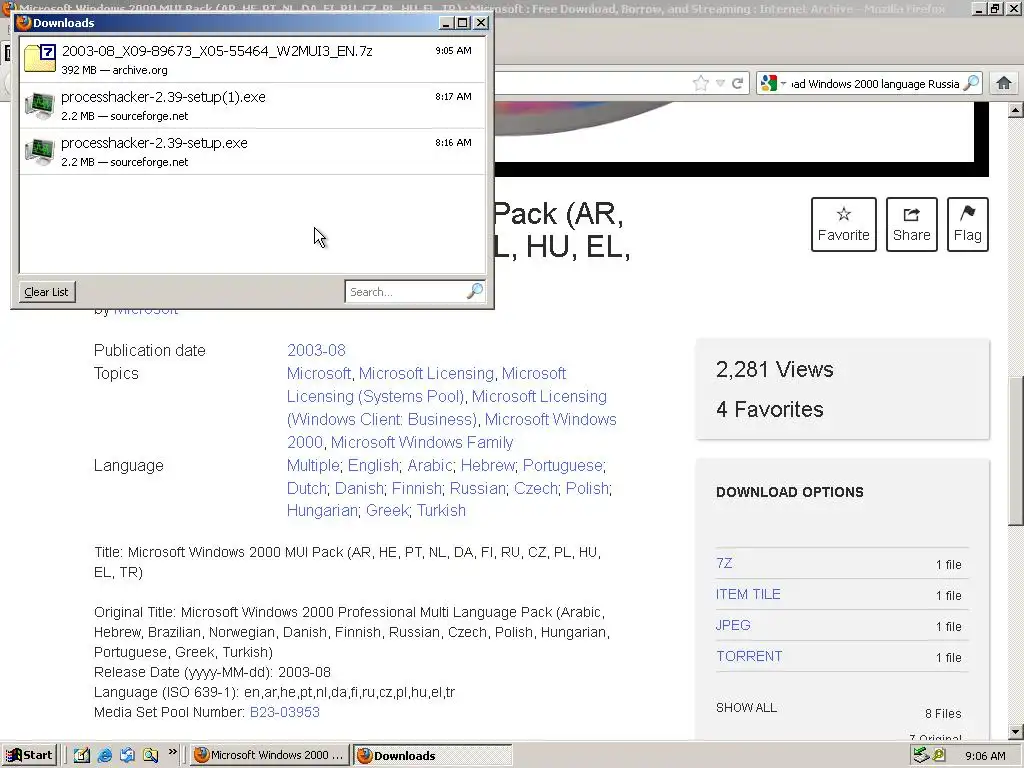
Task: Open the folder search quick launch icon
Action: coord(150,755)
